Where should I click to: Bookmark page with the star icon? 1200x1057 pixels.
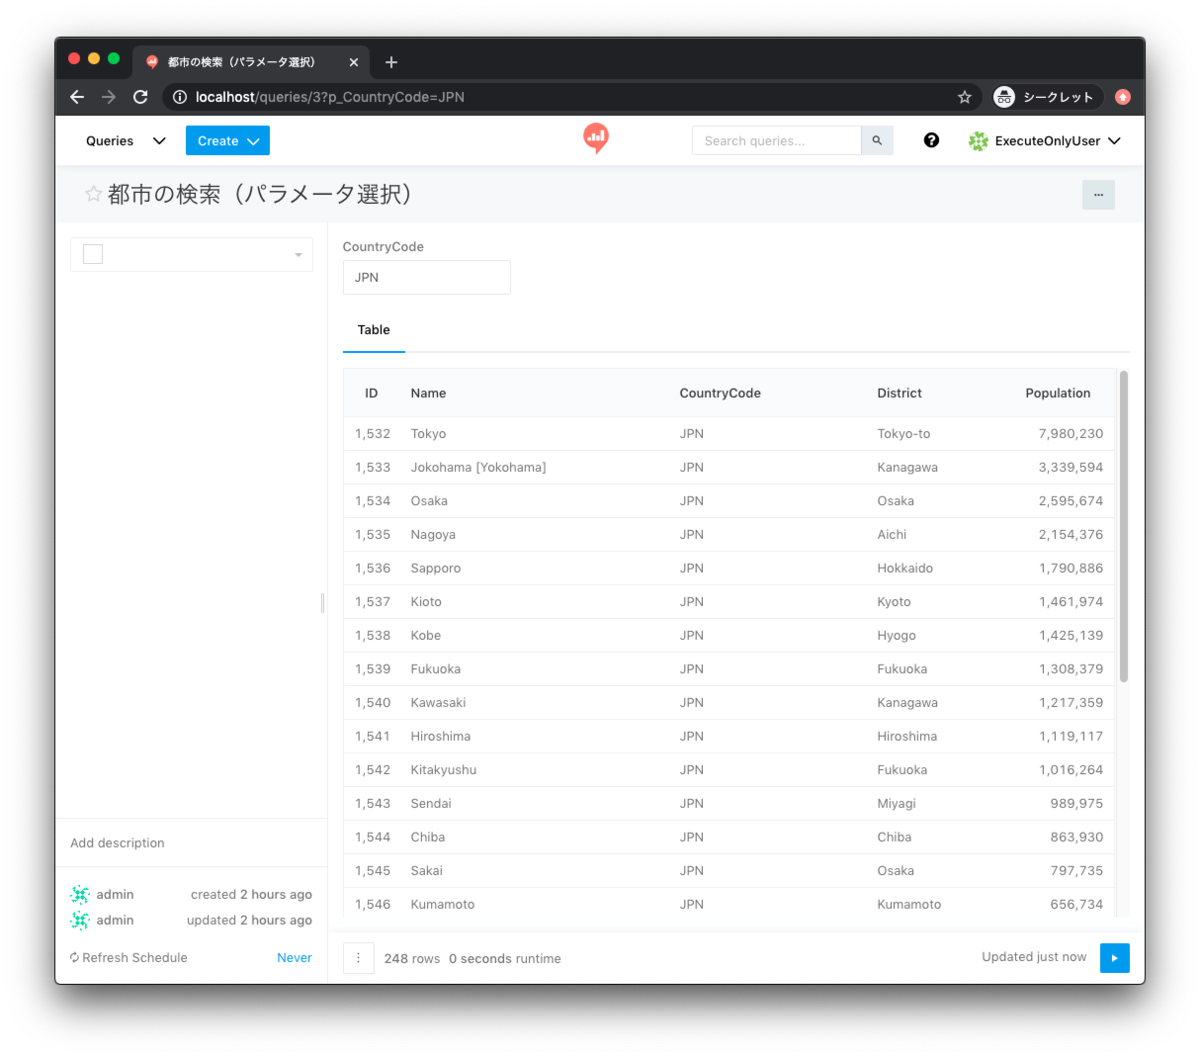964,97
